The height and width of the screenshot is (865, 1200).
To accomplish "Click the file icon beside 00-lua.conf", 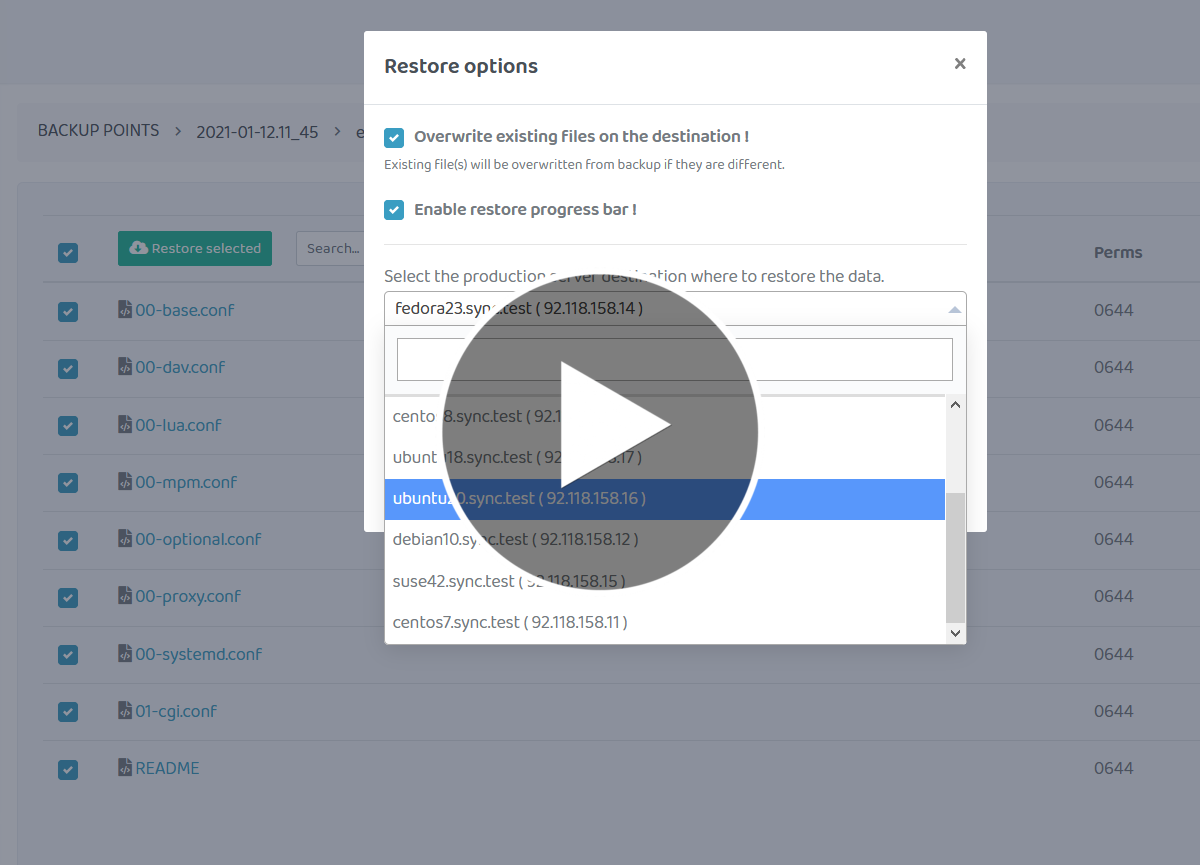I will coord(124,424).
